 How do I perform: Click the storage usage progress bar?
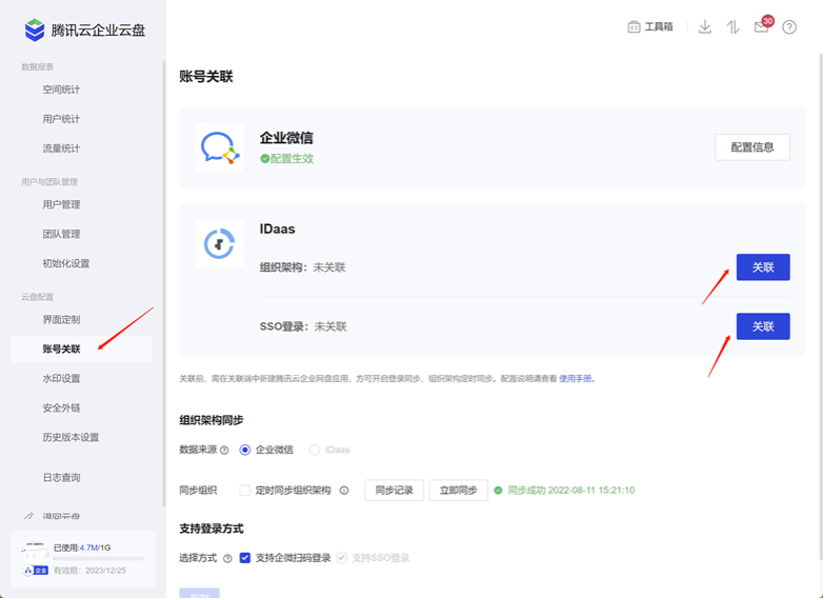click(x=99, y=558)
